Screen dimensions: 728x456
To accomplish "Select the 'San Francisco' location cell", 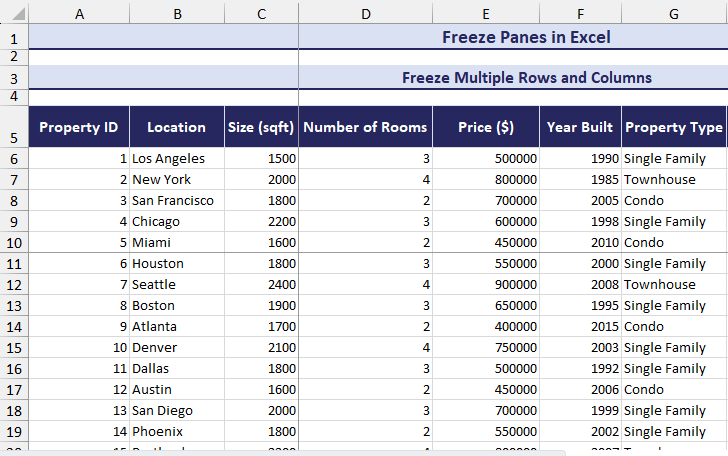I will 176,200.
